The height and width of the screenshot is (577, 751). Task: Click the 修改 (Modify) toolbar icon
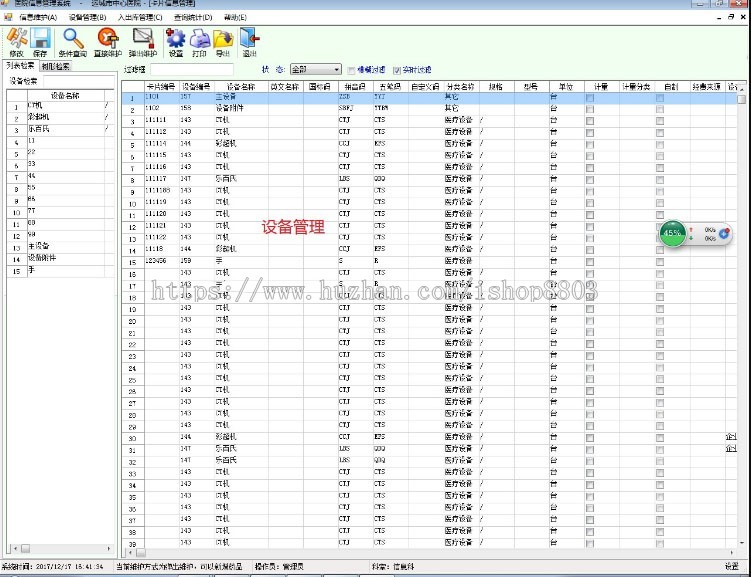16,42
